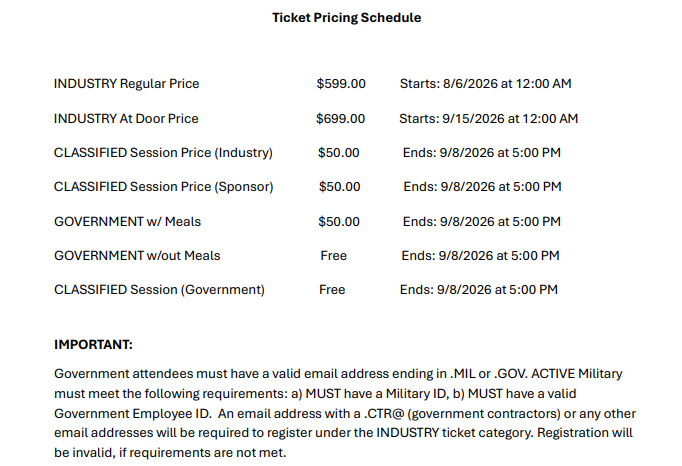Click the $599.00 price
Screen dimensions: 682x466
341,84
